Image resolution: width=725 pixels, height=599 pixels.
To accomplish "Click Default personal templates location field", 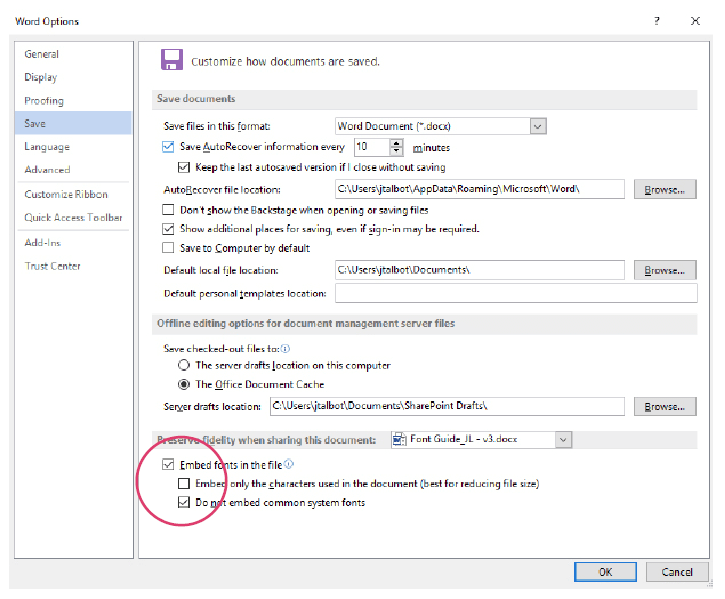I will click(x=516, y=293).
